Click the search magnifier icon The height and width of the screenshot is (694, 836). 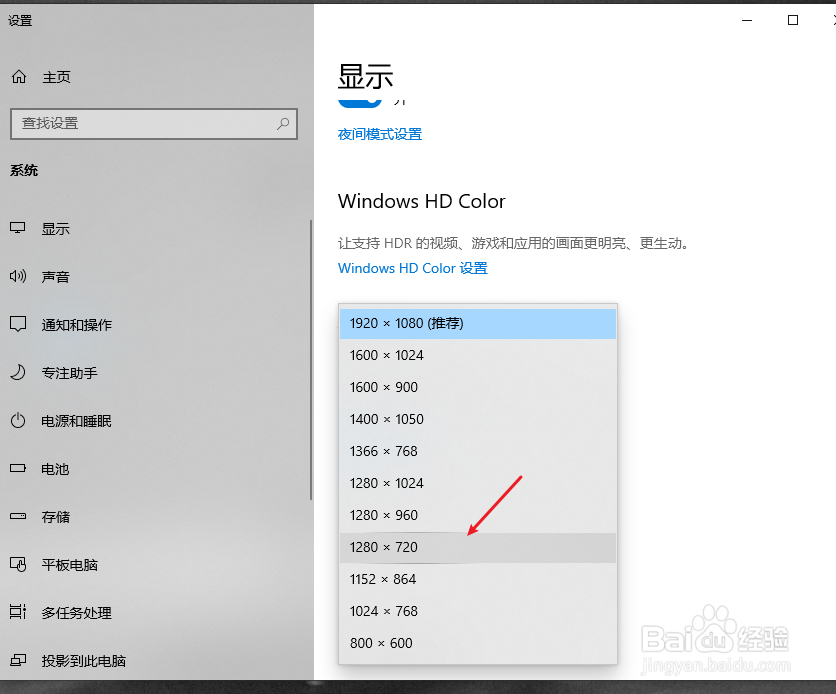[x=283, y=124]
